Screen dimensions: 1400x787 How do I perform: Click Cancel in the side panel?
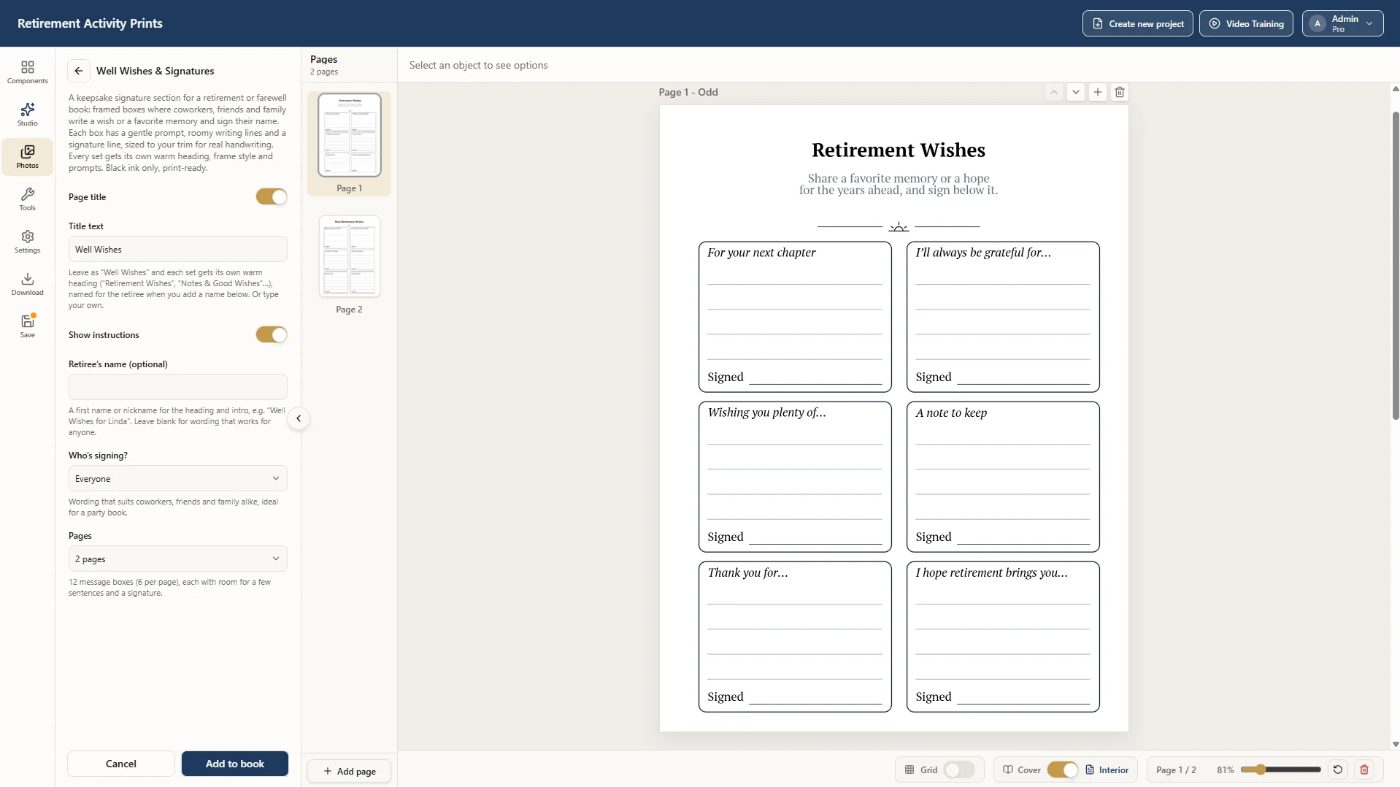[x=121, y=763]
